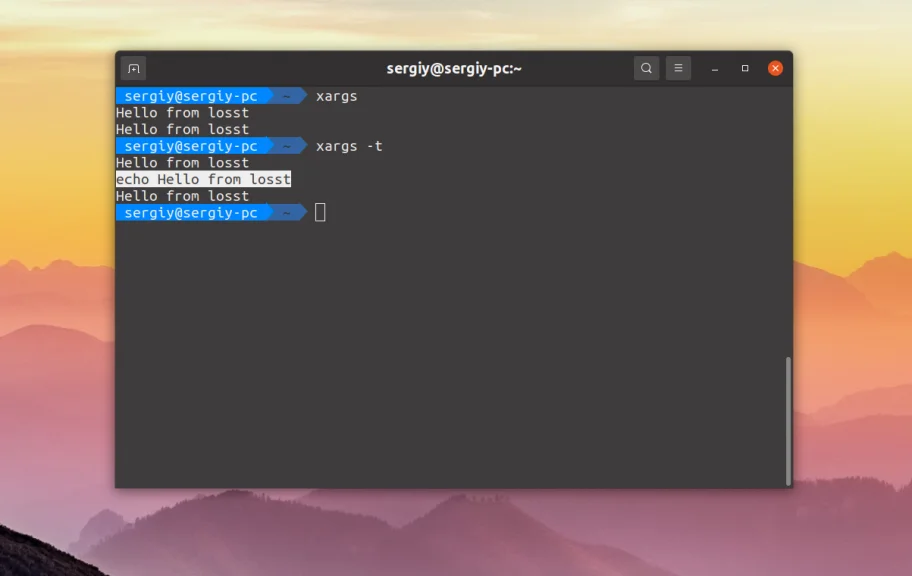912x576 pixels.
Task: Click the highlighted echo Hello from losst line
Action: coord(203,178)
